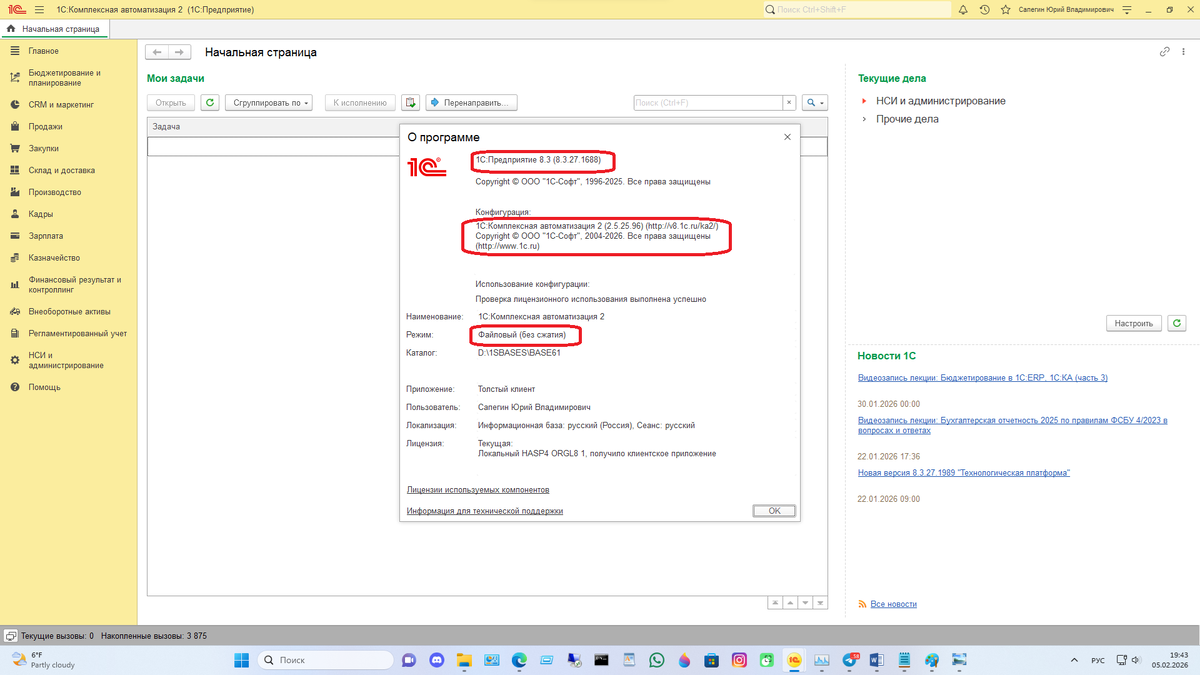This screenshot has height=675, width=1200.
Task: Open WhatsApp from the taskbar
Action: 656,660
